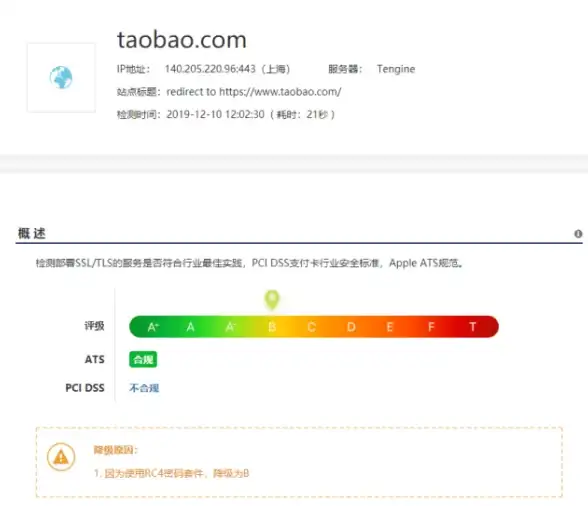
Task: Click the globe site icon thumbnail
Action: coord(61,78)
